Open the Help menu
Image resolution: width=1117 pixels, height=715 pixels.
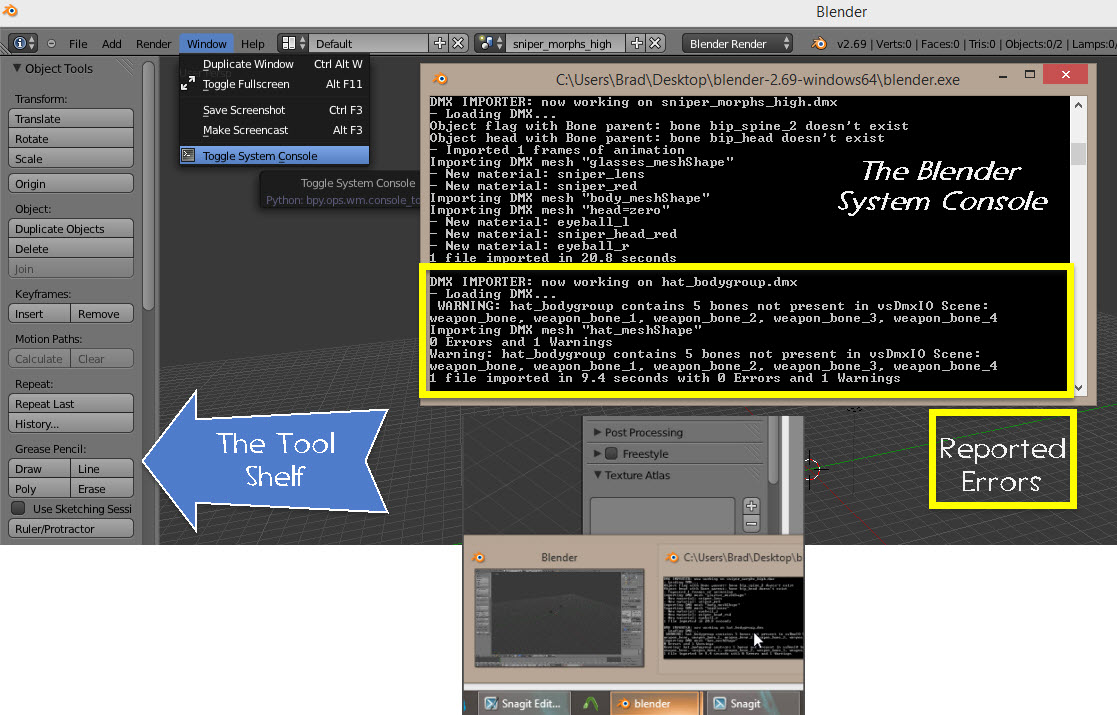coord(252,43)
